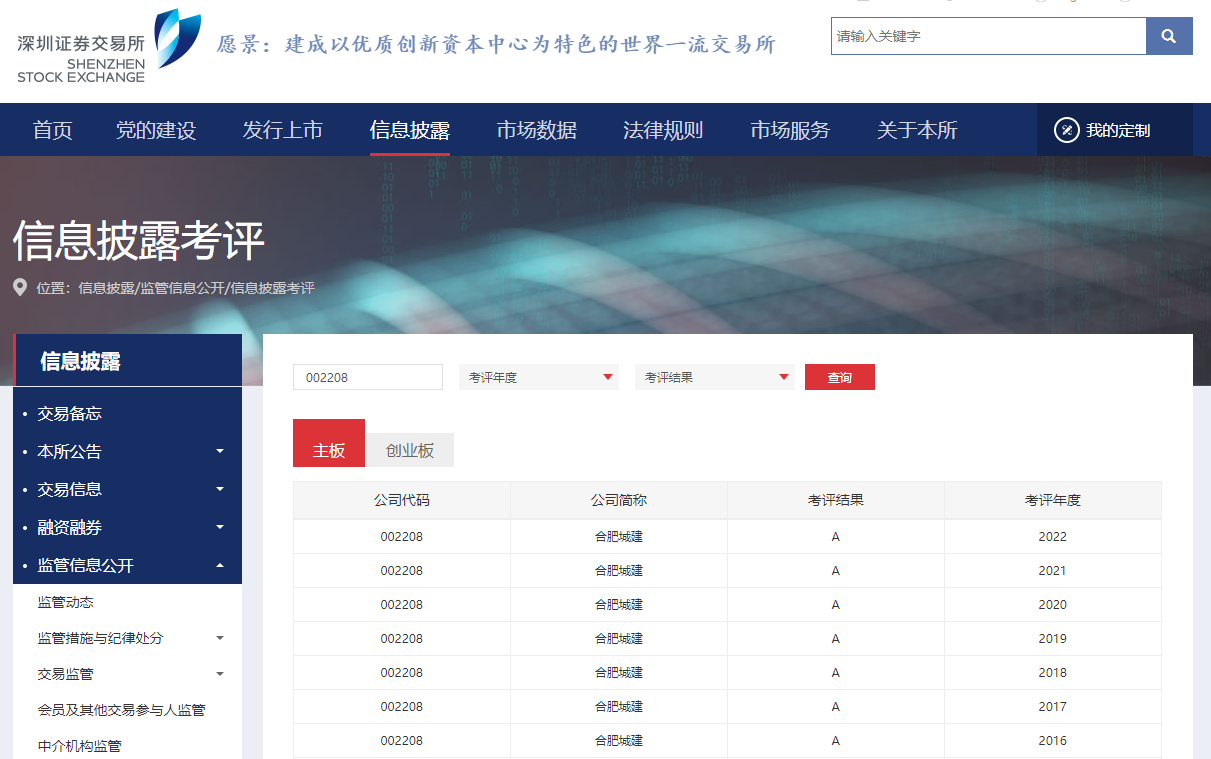1211x759 pixels.
Task: Open the 市场服务 menu item
Action: 789,129
